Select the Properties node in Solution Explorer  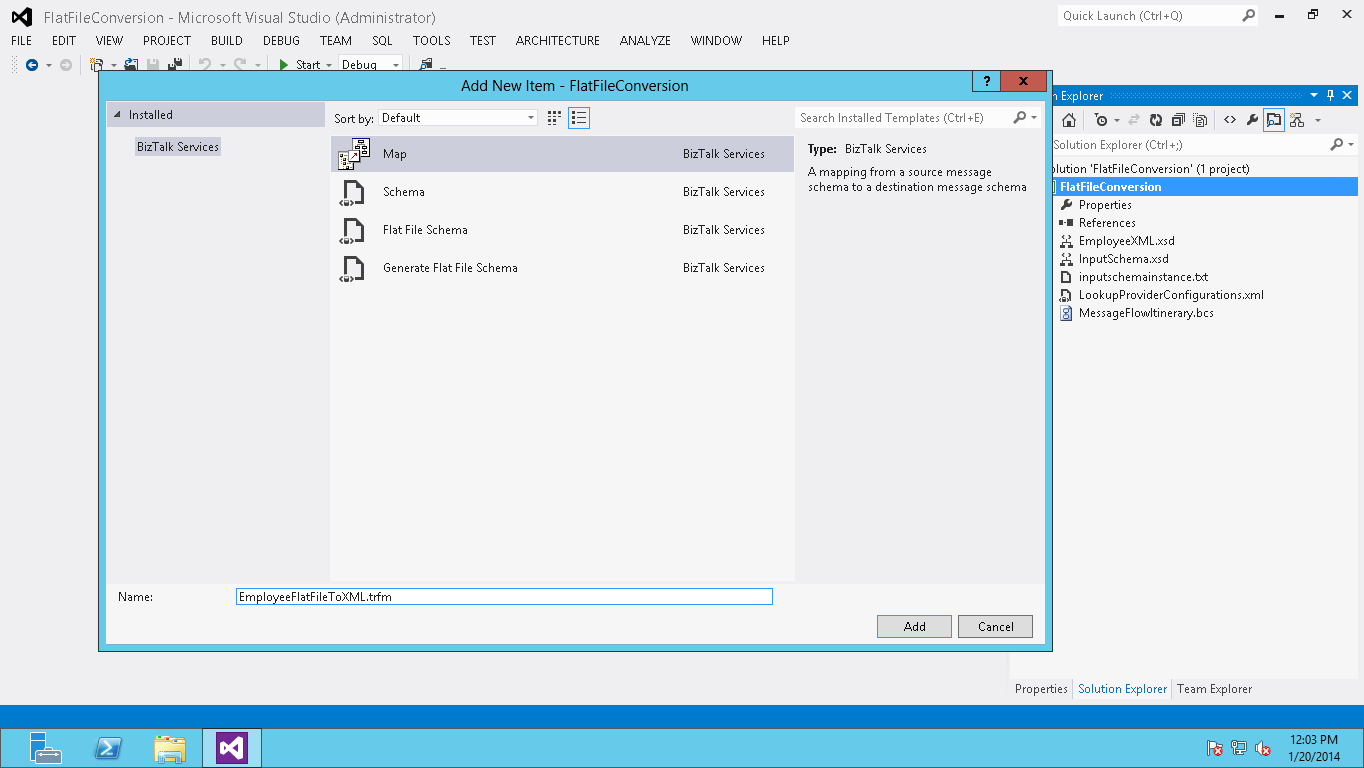click(x=1105, y=205)
